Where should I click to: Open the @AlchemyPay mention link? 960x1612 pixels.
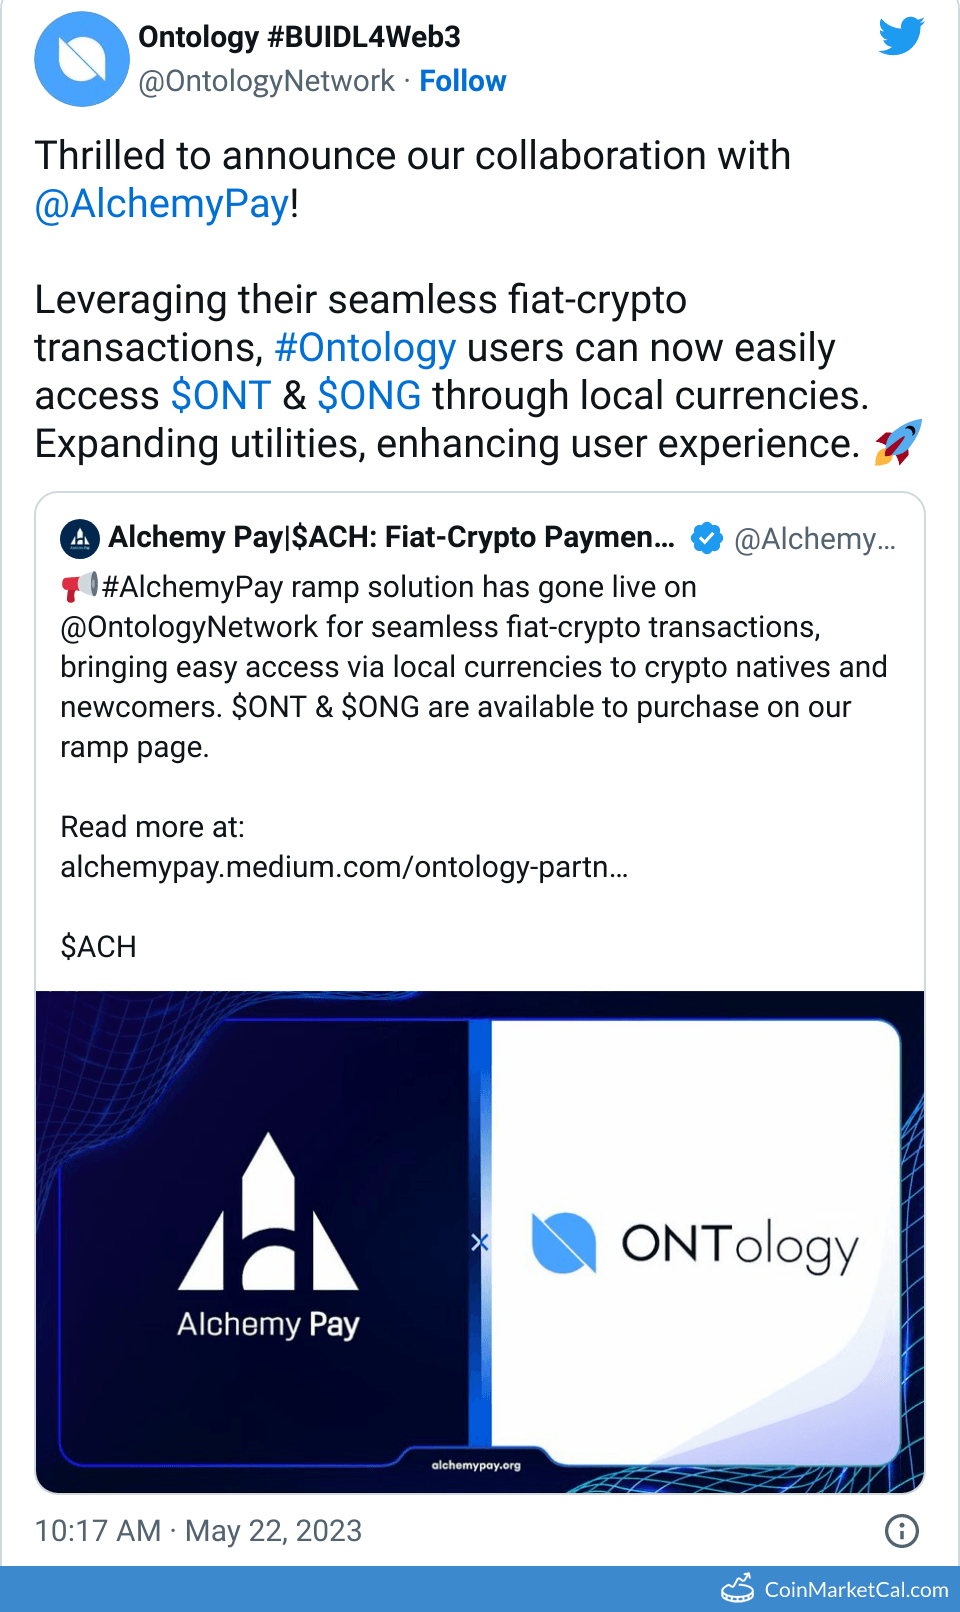point(162,204)
